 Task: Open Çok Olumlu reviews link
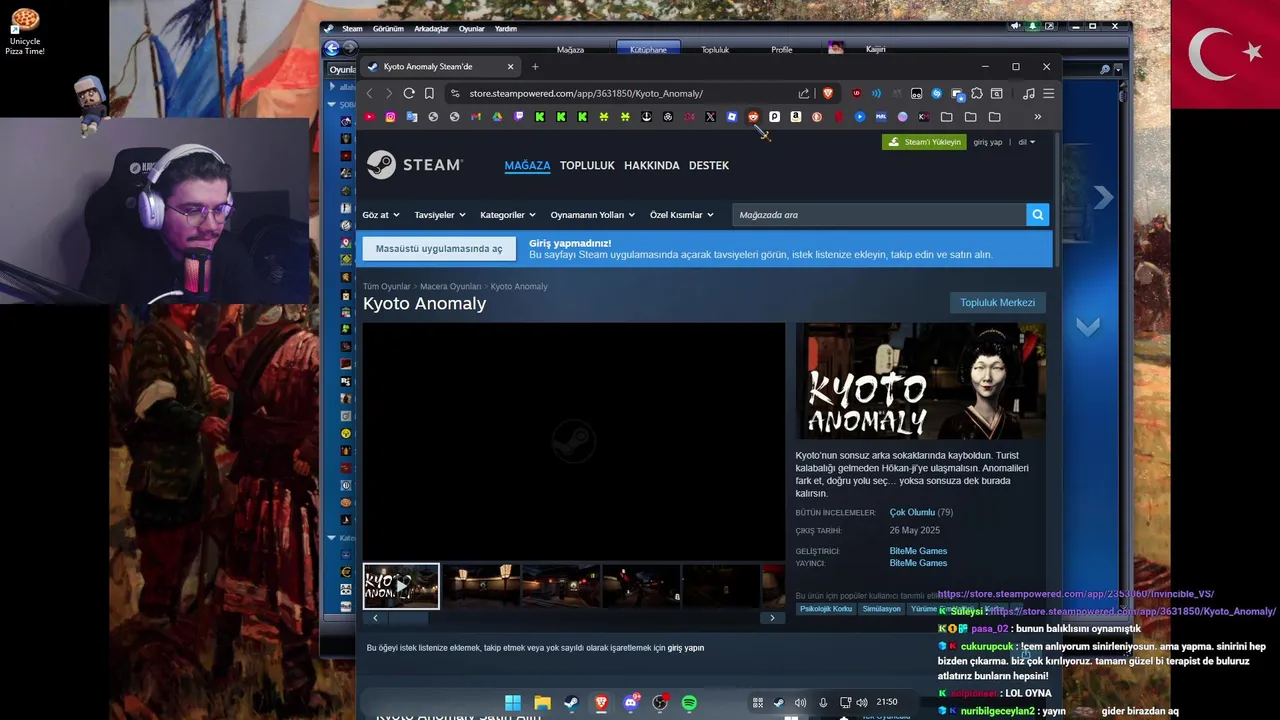(x=912, y=513)
